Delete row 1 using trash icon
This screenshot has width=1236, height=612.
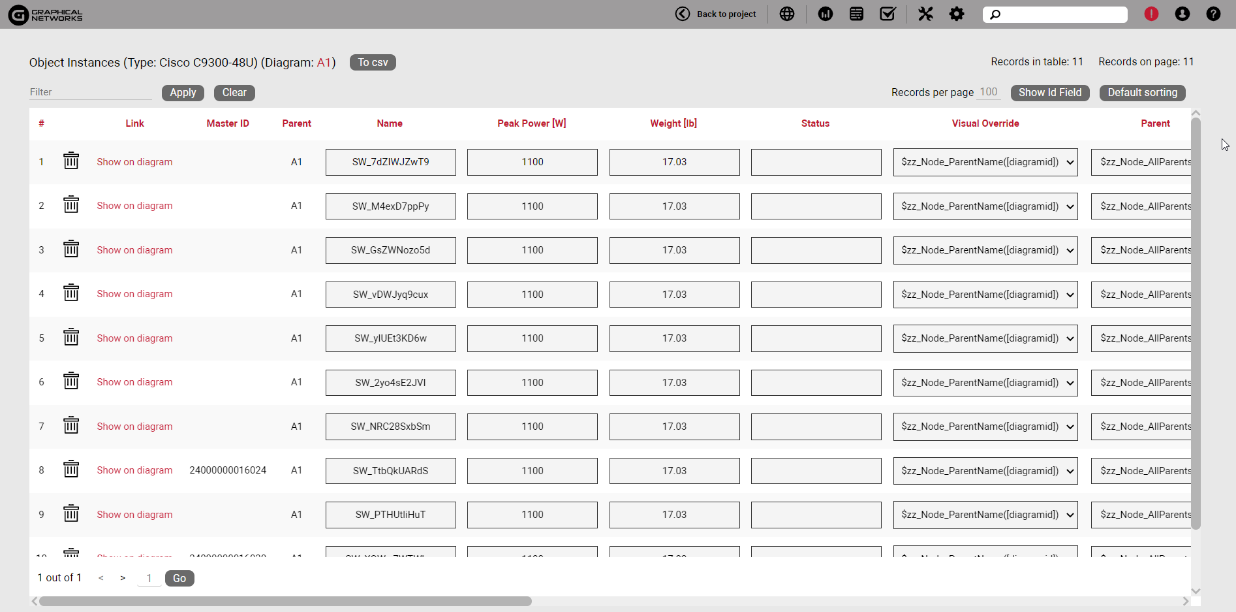coord(71,161)
